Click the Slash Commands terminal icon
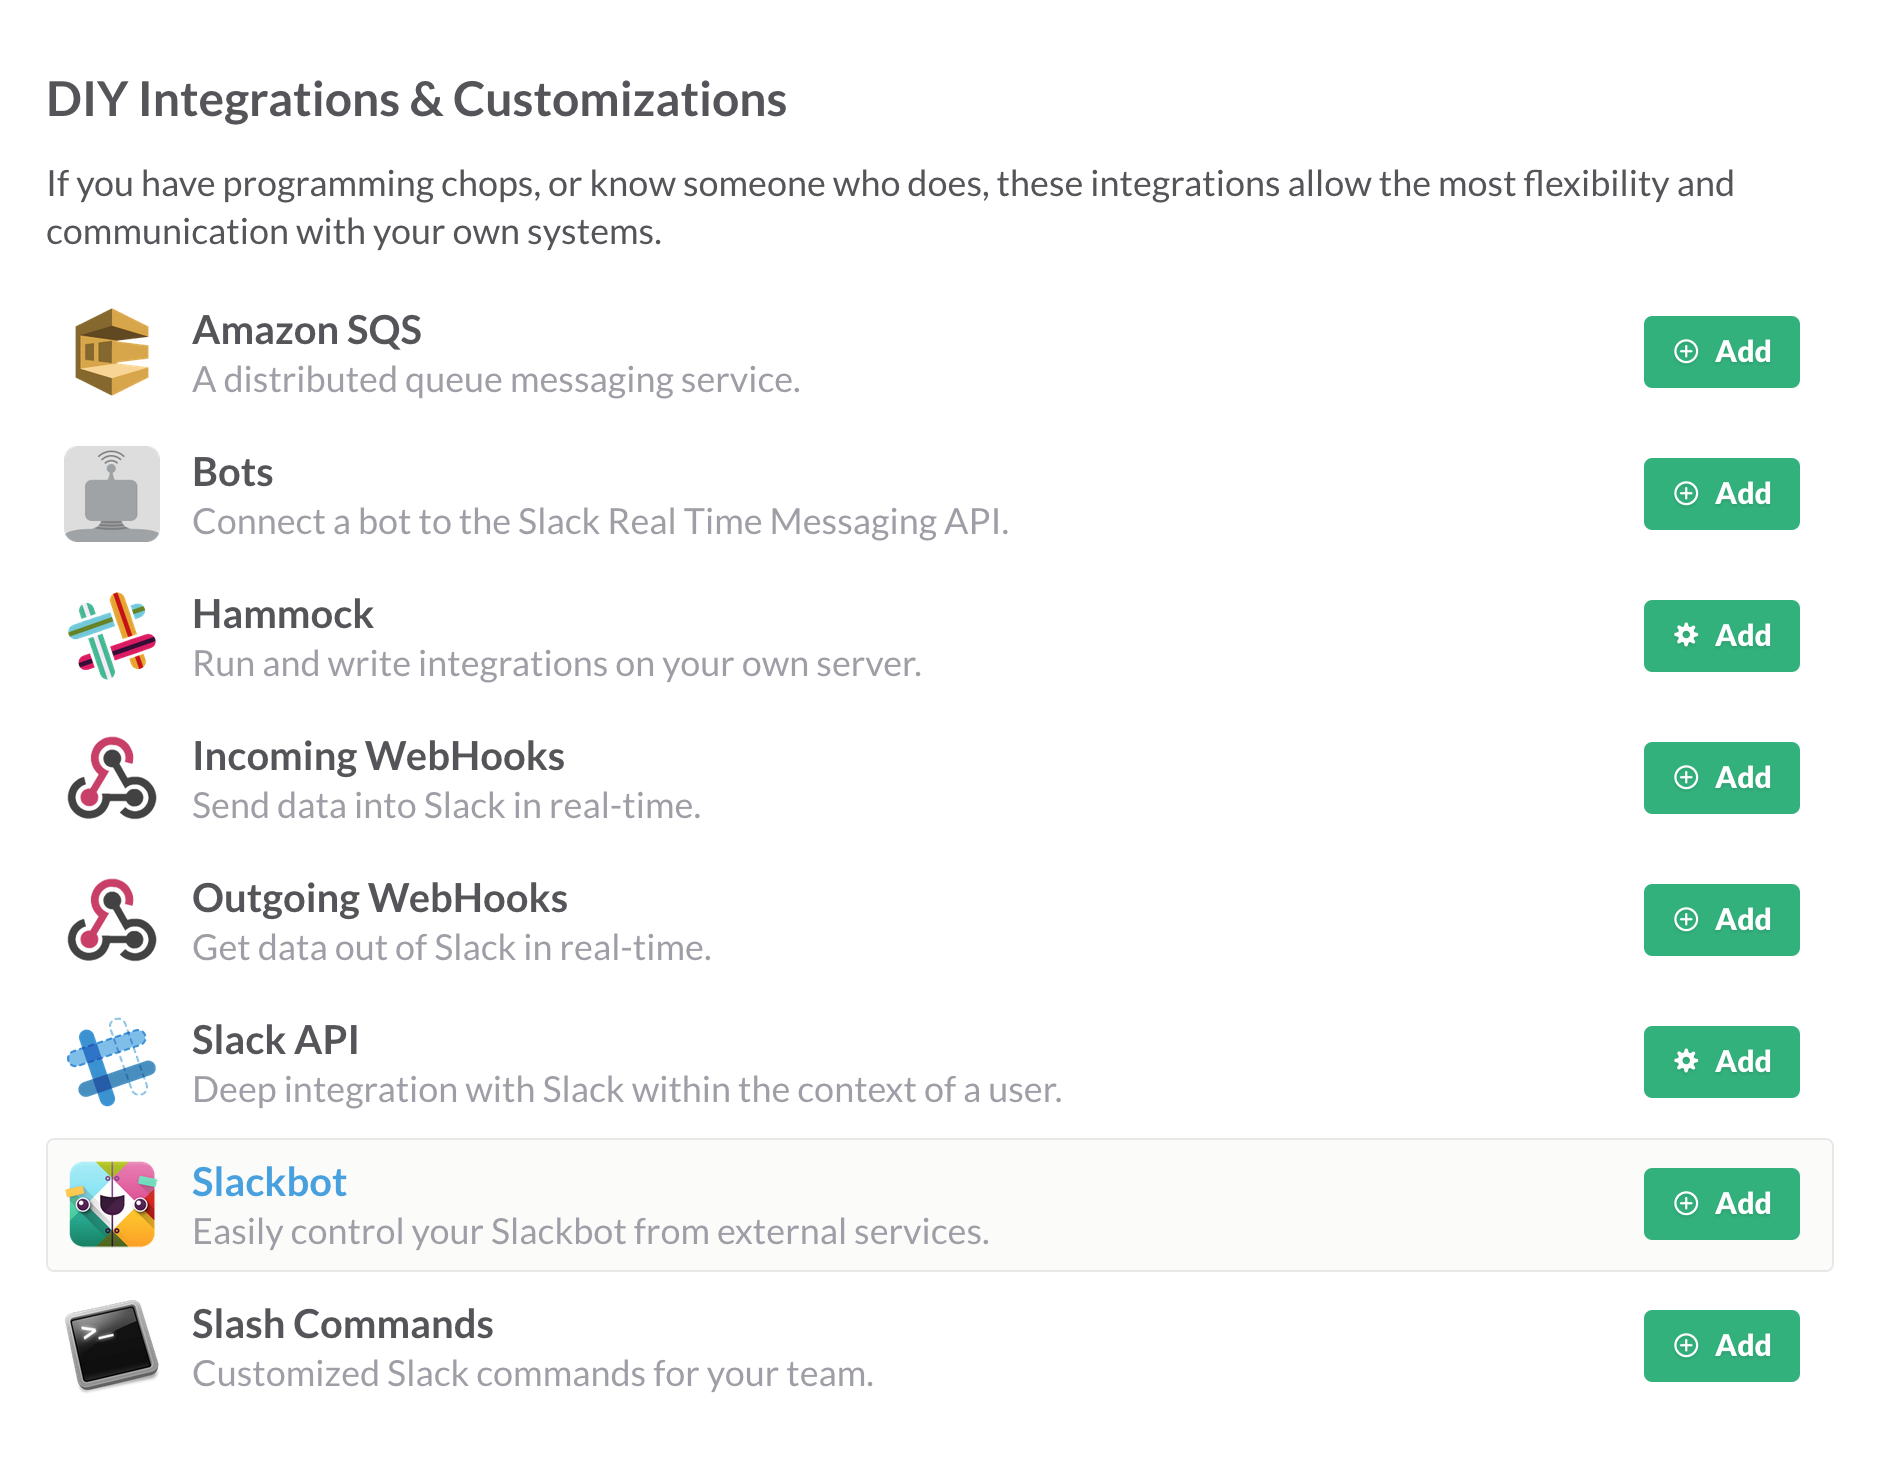Screen dimensions: 1884x1468 pos(110,1346)
